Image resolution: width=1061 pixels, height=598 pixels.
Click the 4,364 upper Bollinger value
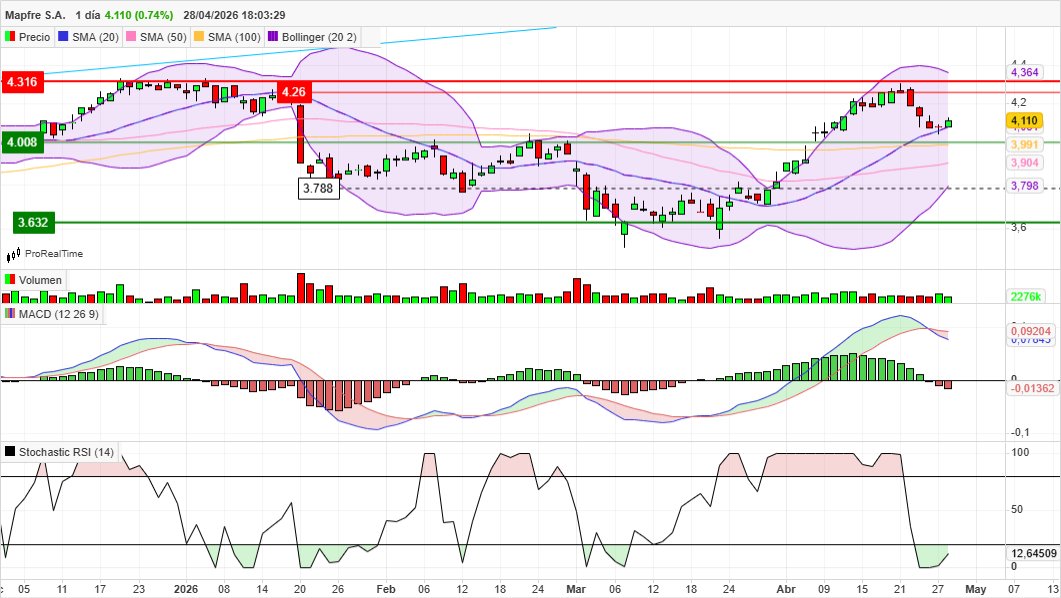(1024, 72)
